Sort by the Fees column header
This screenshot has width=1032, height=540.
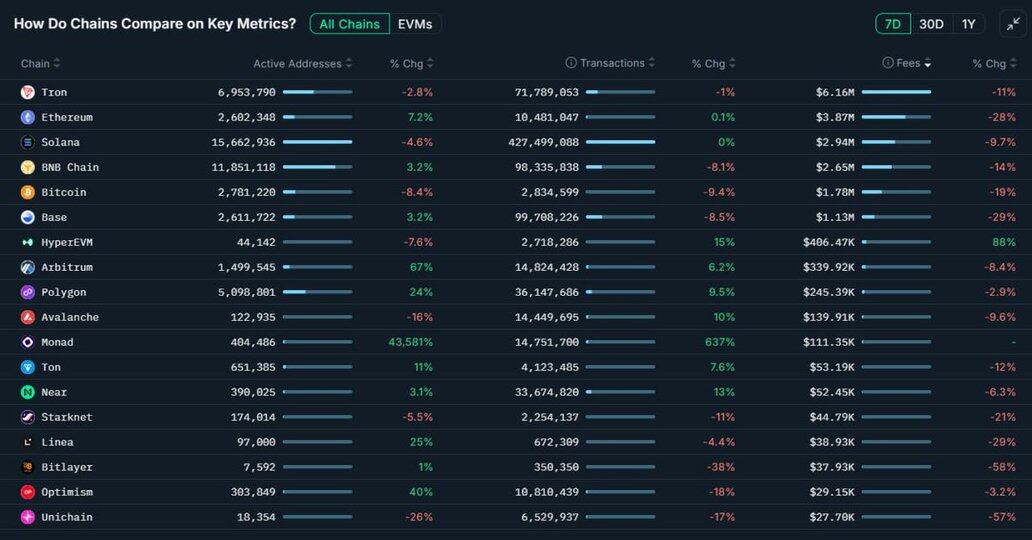click(x=908, y=63)
